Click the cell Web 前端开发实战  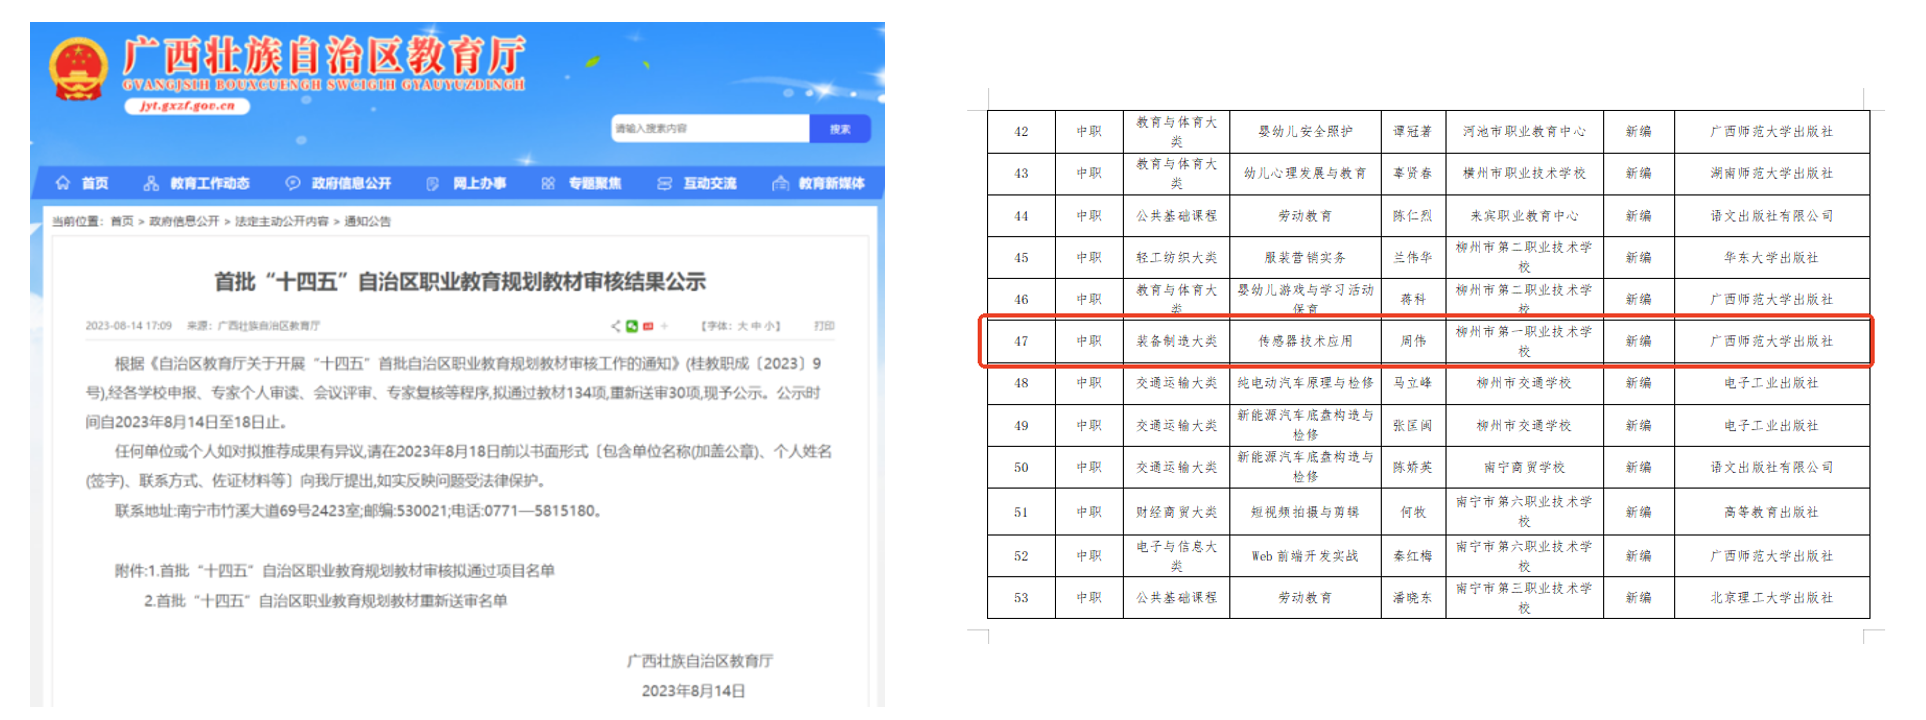(x=1305, y=556)
